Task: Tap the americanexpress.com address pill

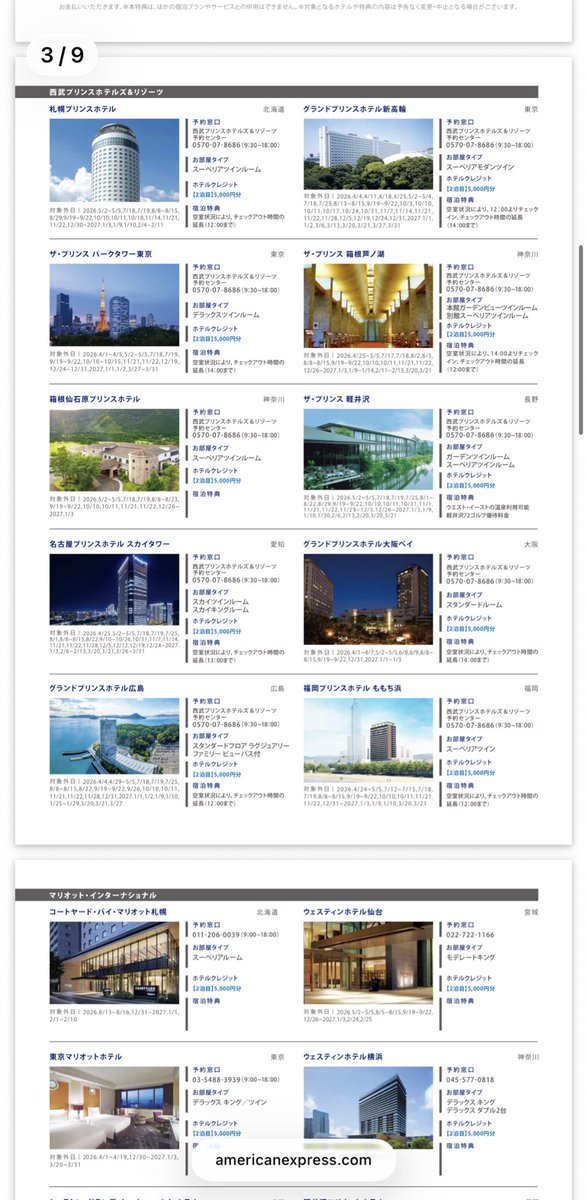Action: 293,1160
